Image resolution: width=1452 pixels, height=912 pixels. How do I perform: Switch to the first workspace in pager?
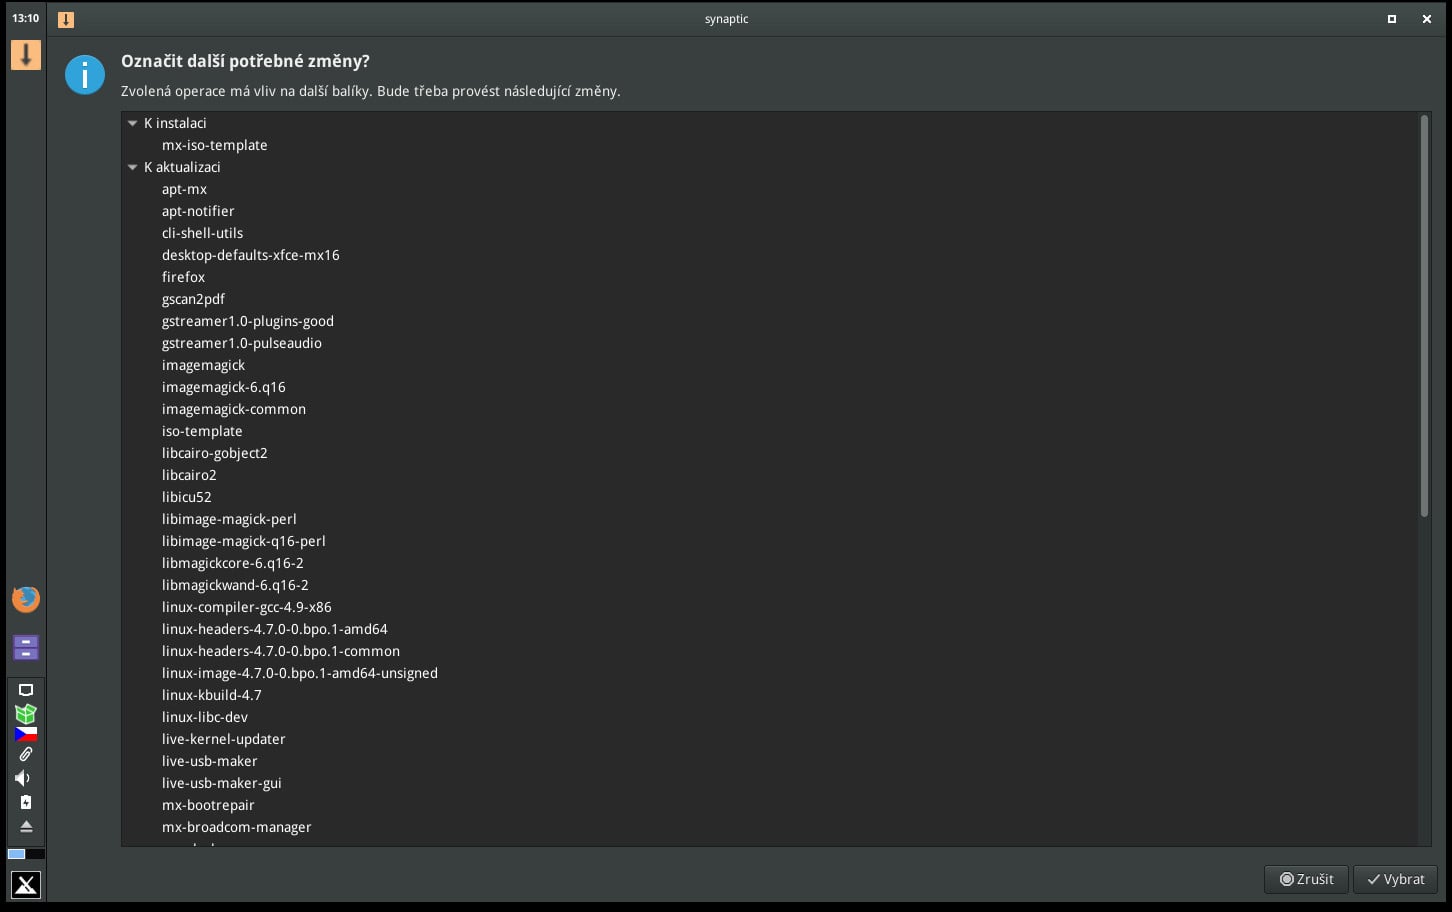[x=17, y=854]
